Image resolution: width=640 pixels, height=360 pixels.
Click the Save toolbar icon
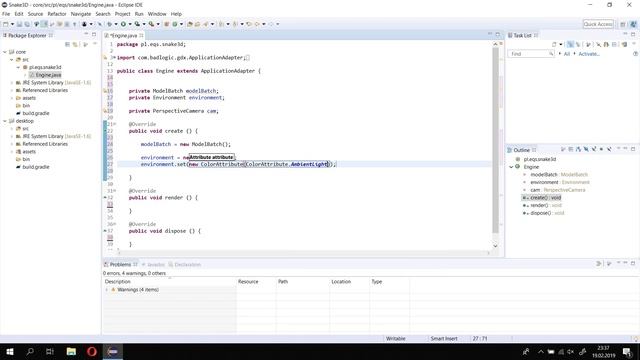pyautogui.click(x=19, y=24)
